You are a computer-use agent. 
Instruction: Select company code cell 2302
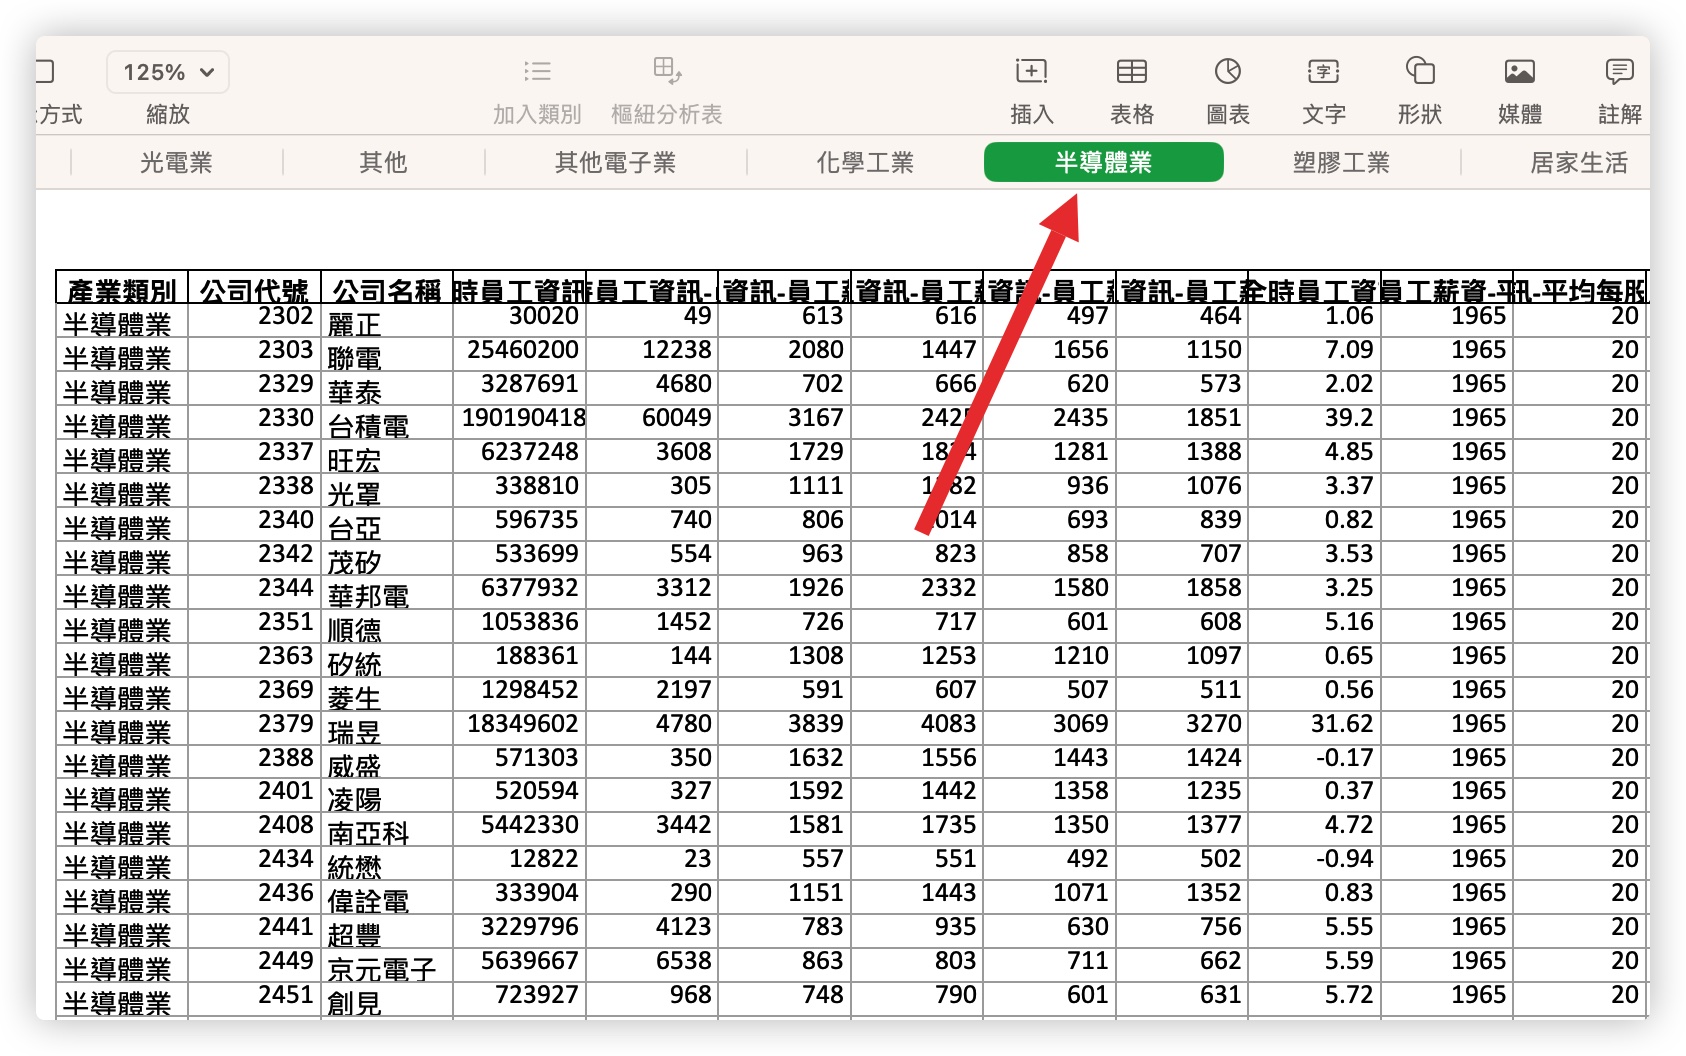(x=254, y=321)
